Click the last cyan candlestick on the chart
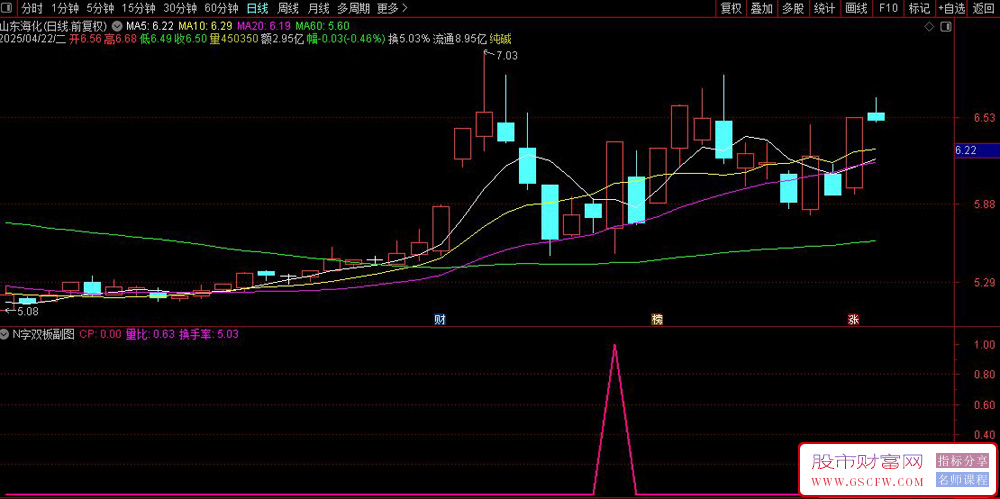The height and width of the screenshot is (499, 1000). tap(876, 117)
